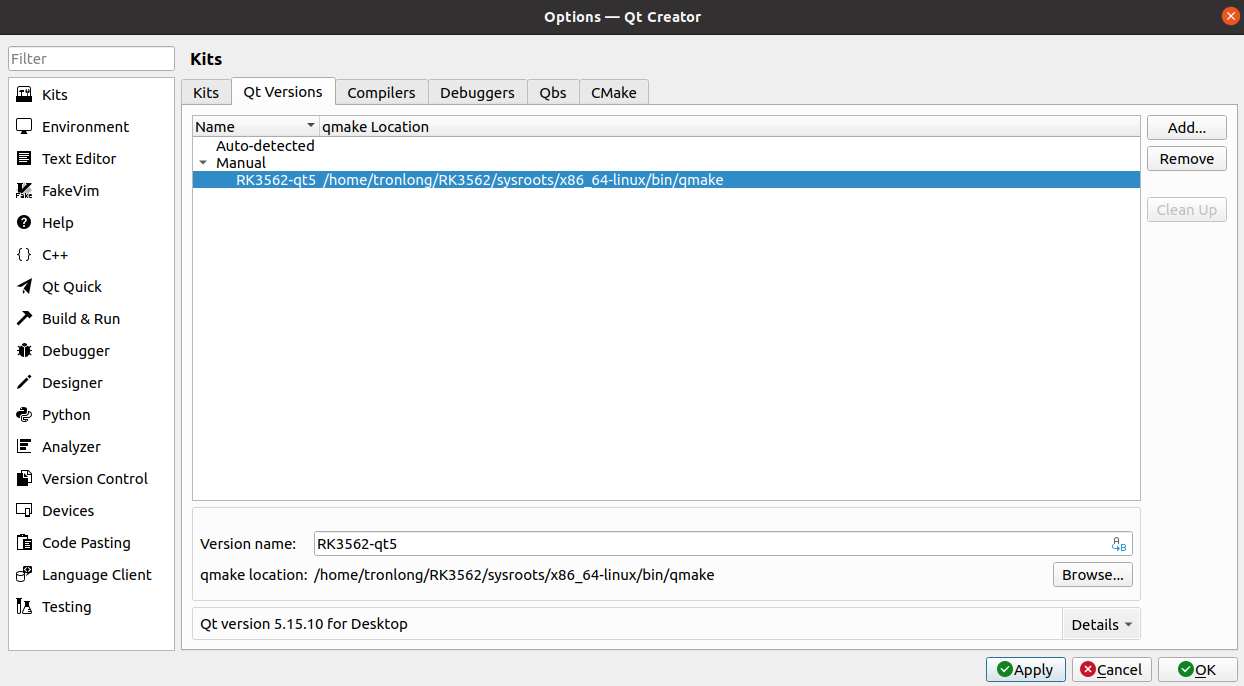The width and height of the screenshot is (1244, 686).
Task: Open the Debugger bug icon
Action: [25, 351]
